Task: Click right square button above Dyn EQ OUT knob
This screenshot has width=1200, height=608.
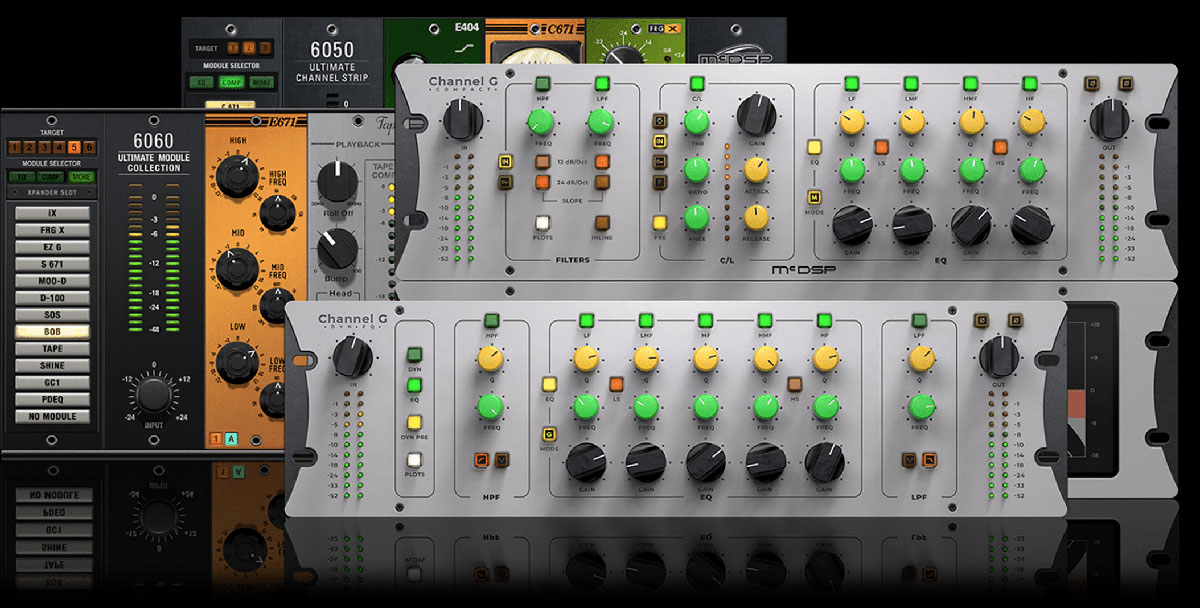Action: (1014, 321)
